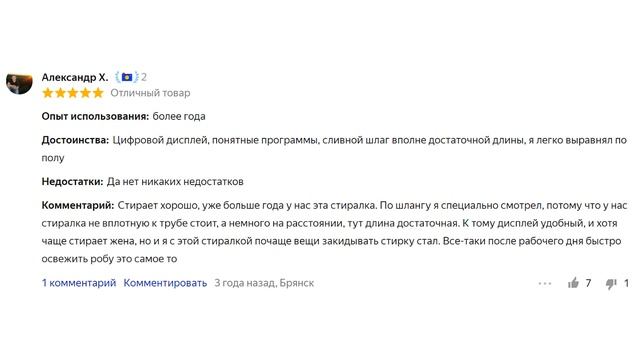Viewport: 640px width, 360px height.
Task: Select the first rating star
Action: click(48, 93)
